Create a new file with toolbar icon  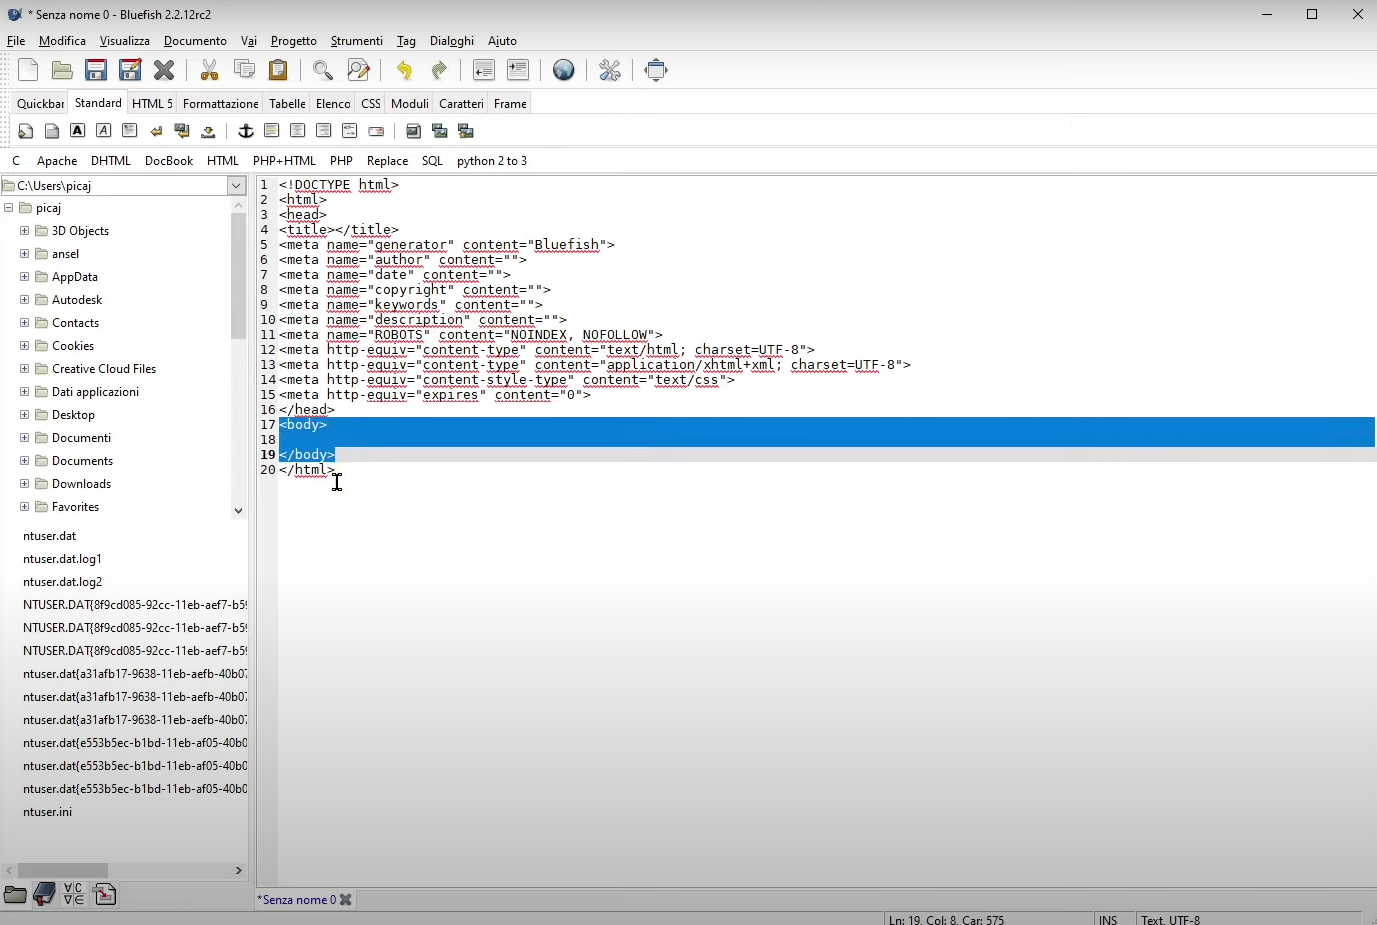(x=28, y=70)
